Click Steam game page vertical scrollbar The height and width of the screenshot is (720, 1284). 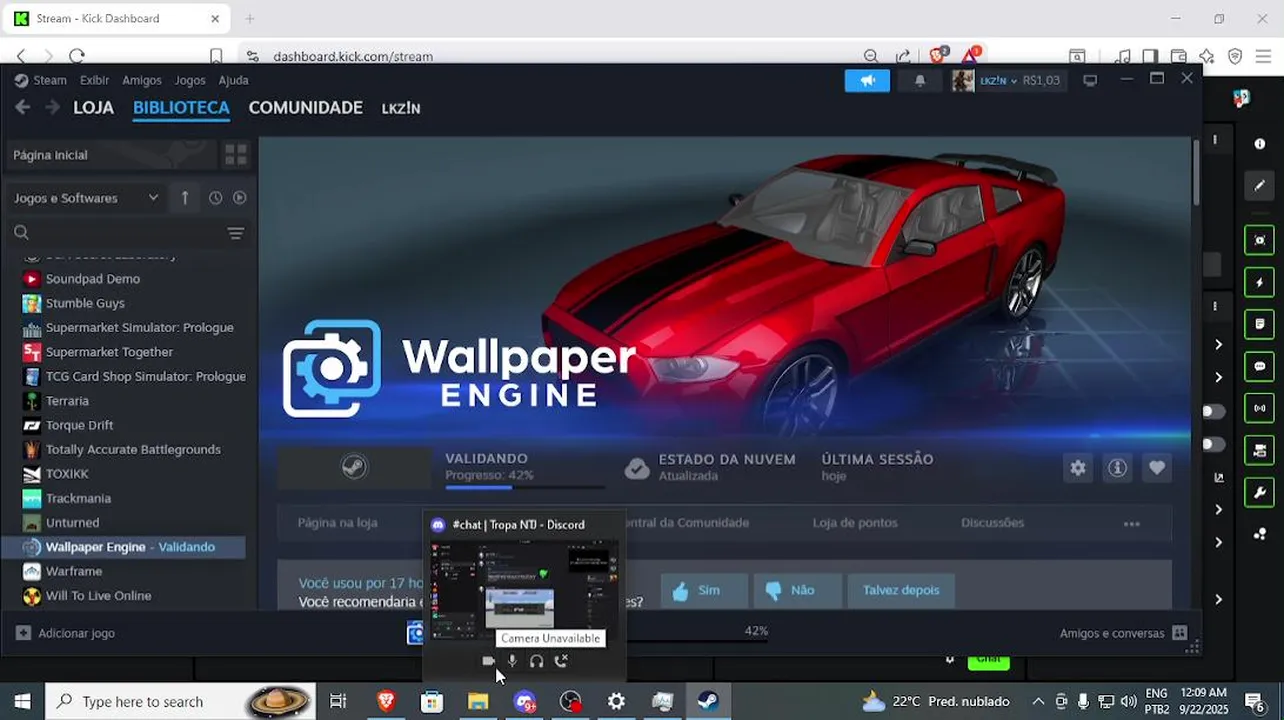(1196, 172)
